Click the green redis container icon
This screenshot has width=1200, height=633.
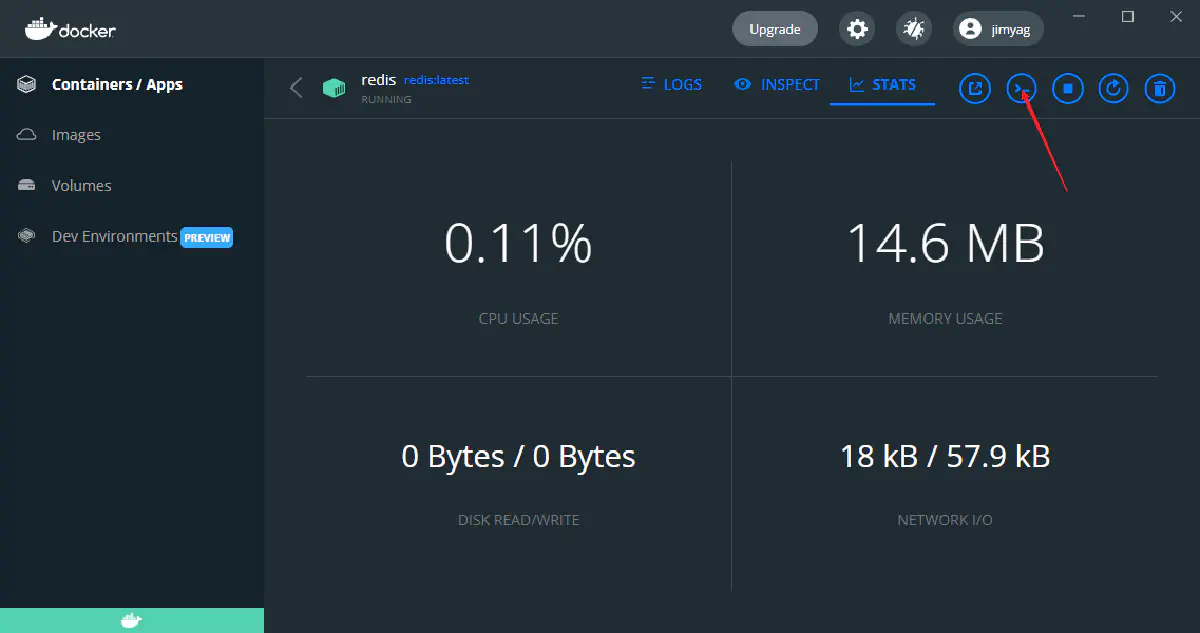click(334, 88)
